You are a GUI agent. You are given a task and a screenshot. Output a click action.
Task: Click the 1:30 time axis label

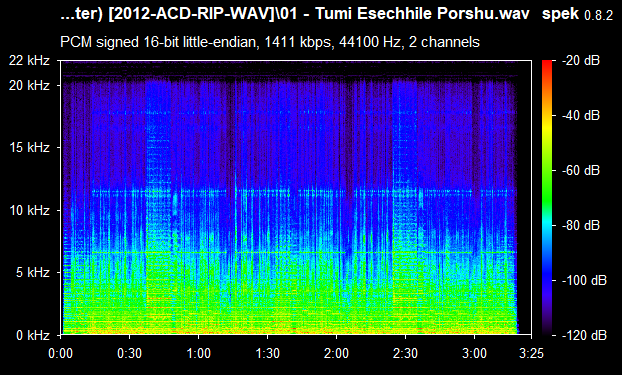(x=267, y=353)
